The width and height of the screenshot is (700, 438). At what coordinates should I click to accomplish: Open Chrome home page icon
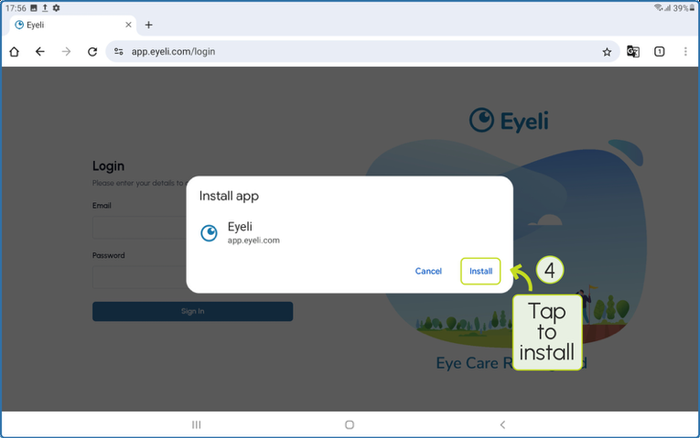14,52
